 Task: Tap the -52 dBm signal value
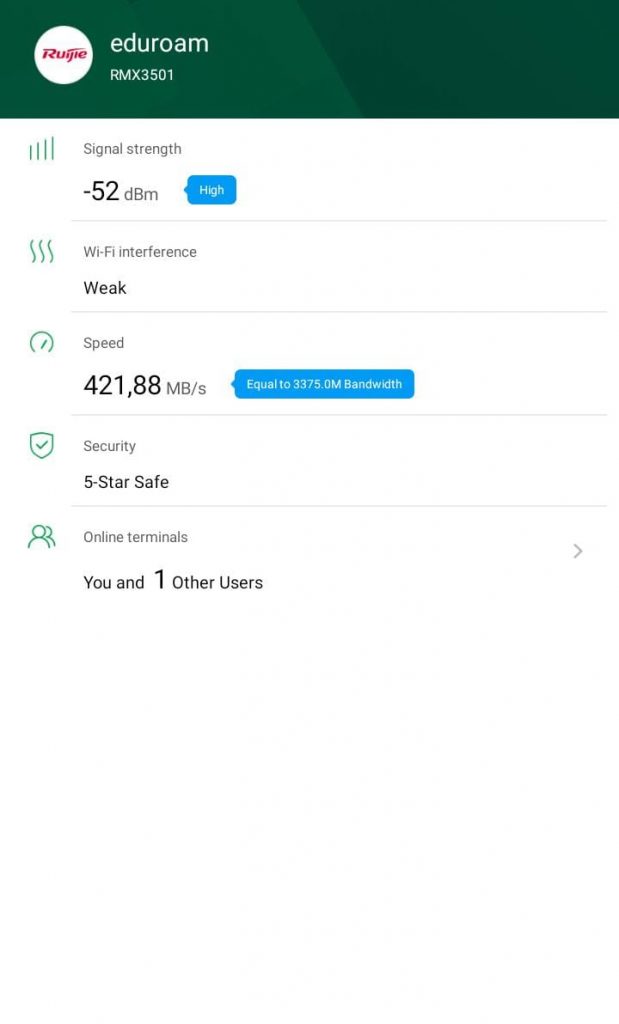click(x=120, y=192)
